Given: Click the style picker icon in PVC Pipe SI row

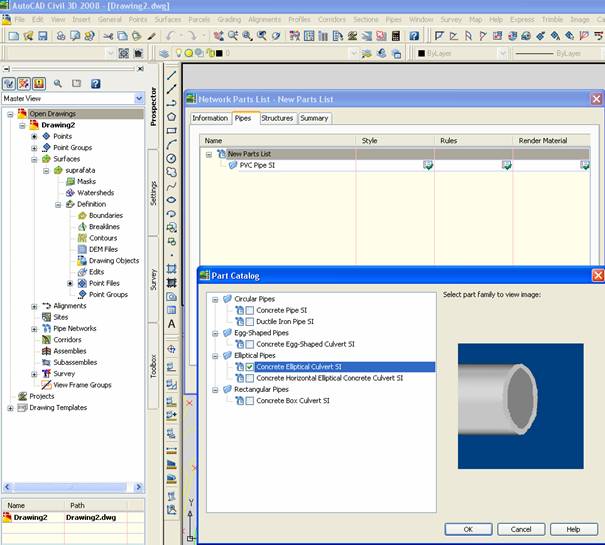Looking at the screenshot, I should pyautogui.click(x=428, y=165).
